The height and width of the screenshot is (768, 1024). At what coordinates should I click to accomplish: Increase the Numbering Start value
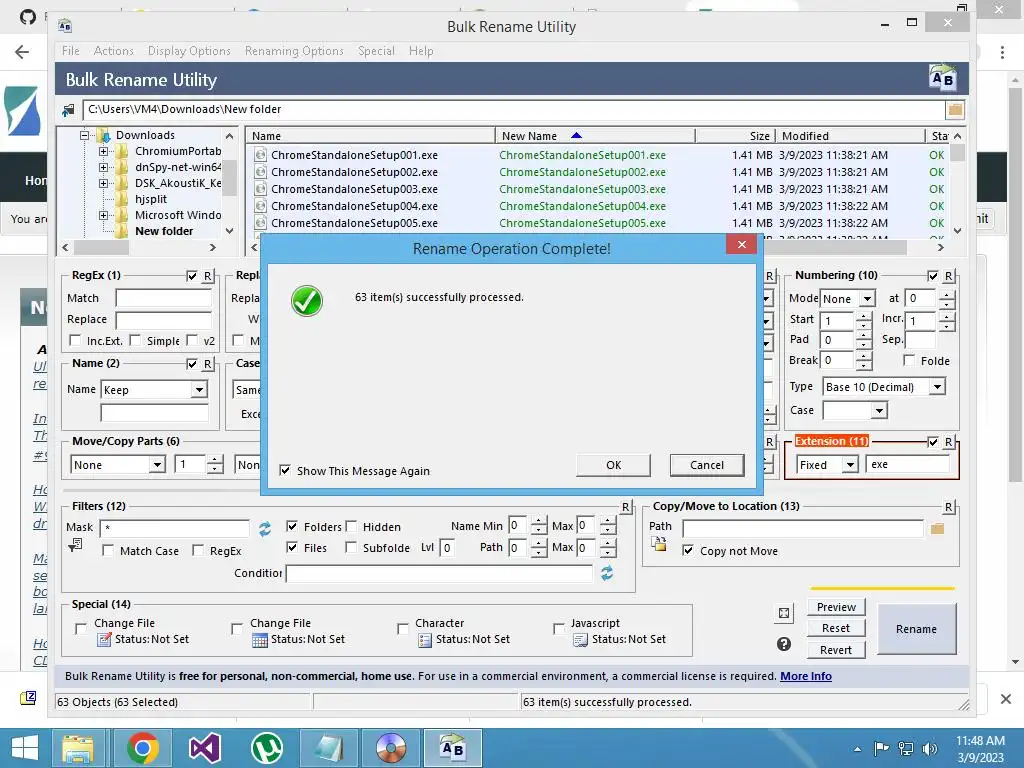coord(863,316)
